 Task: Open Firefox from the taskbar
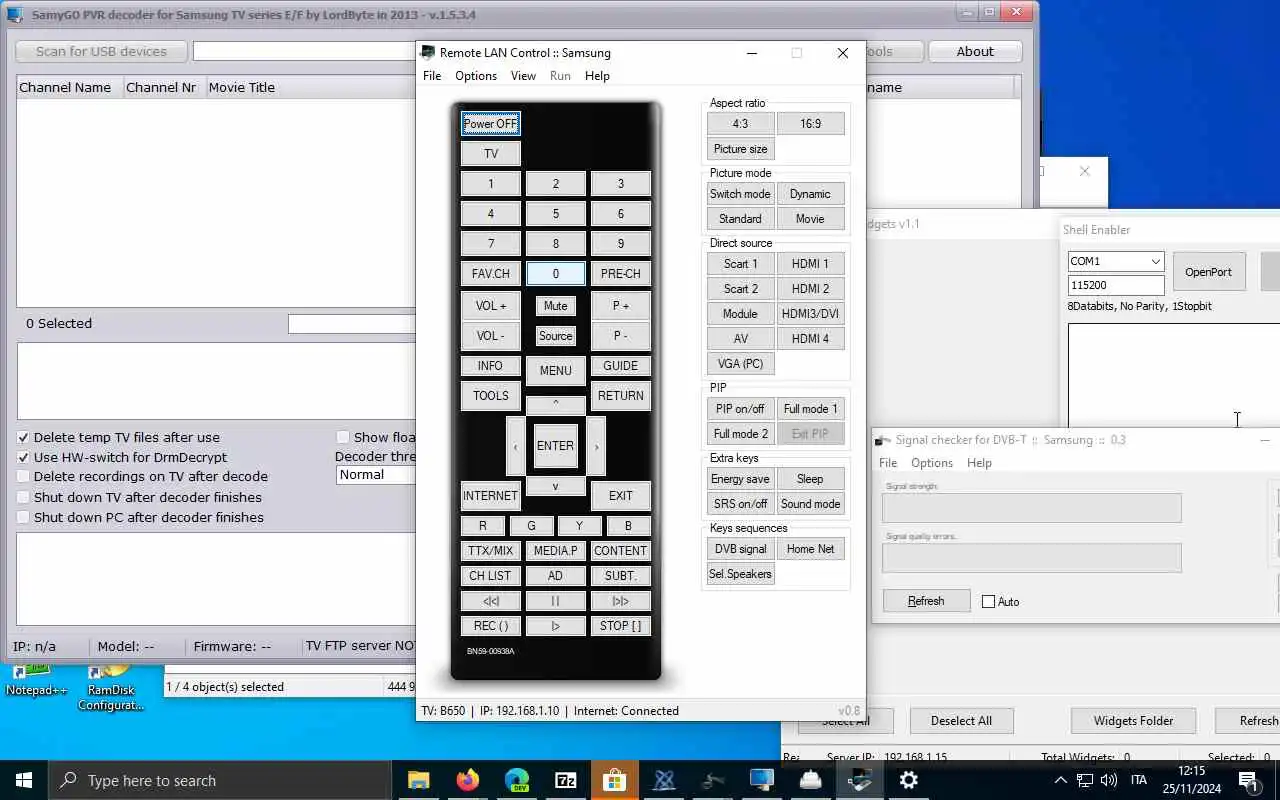click(467, 780)
